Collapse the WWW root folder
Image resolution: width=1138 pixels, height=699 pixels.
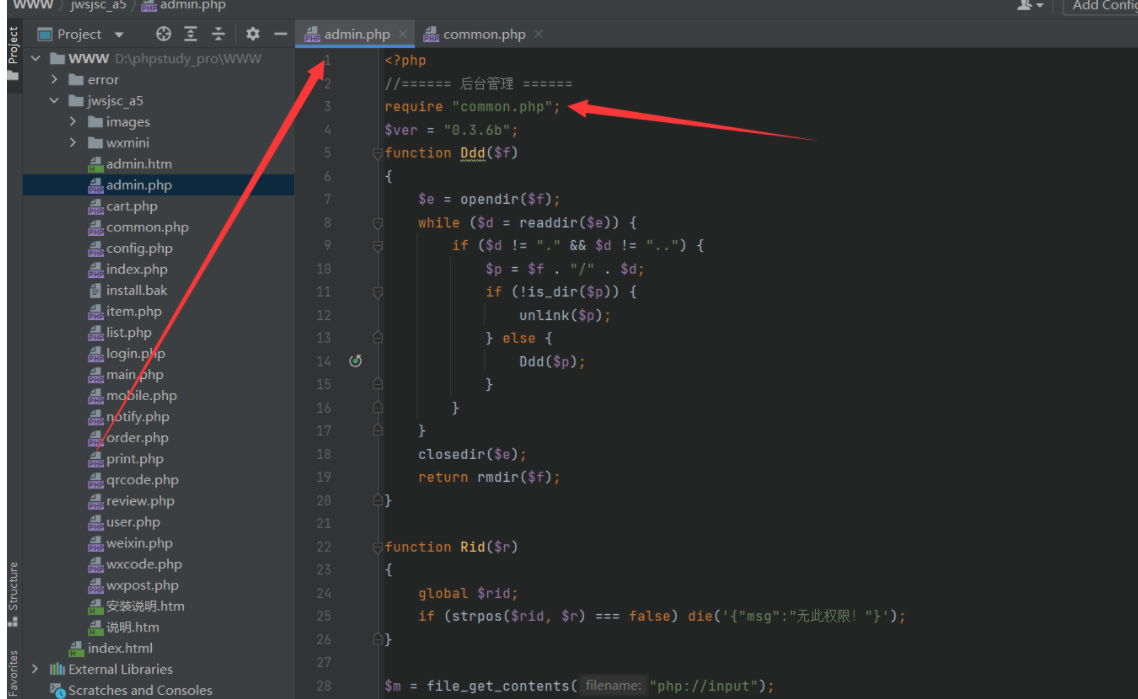[36, 59]
